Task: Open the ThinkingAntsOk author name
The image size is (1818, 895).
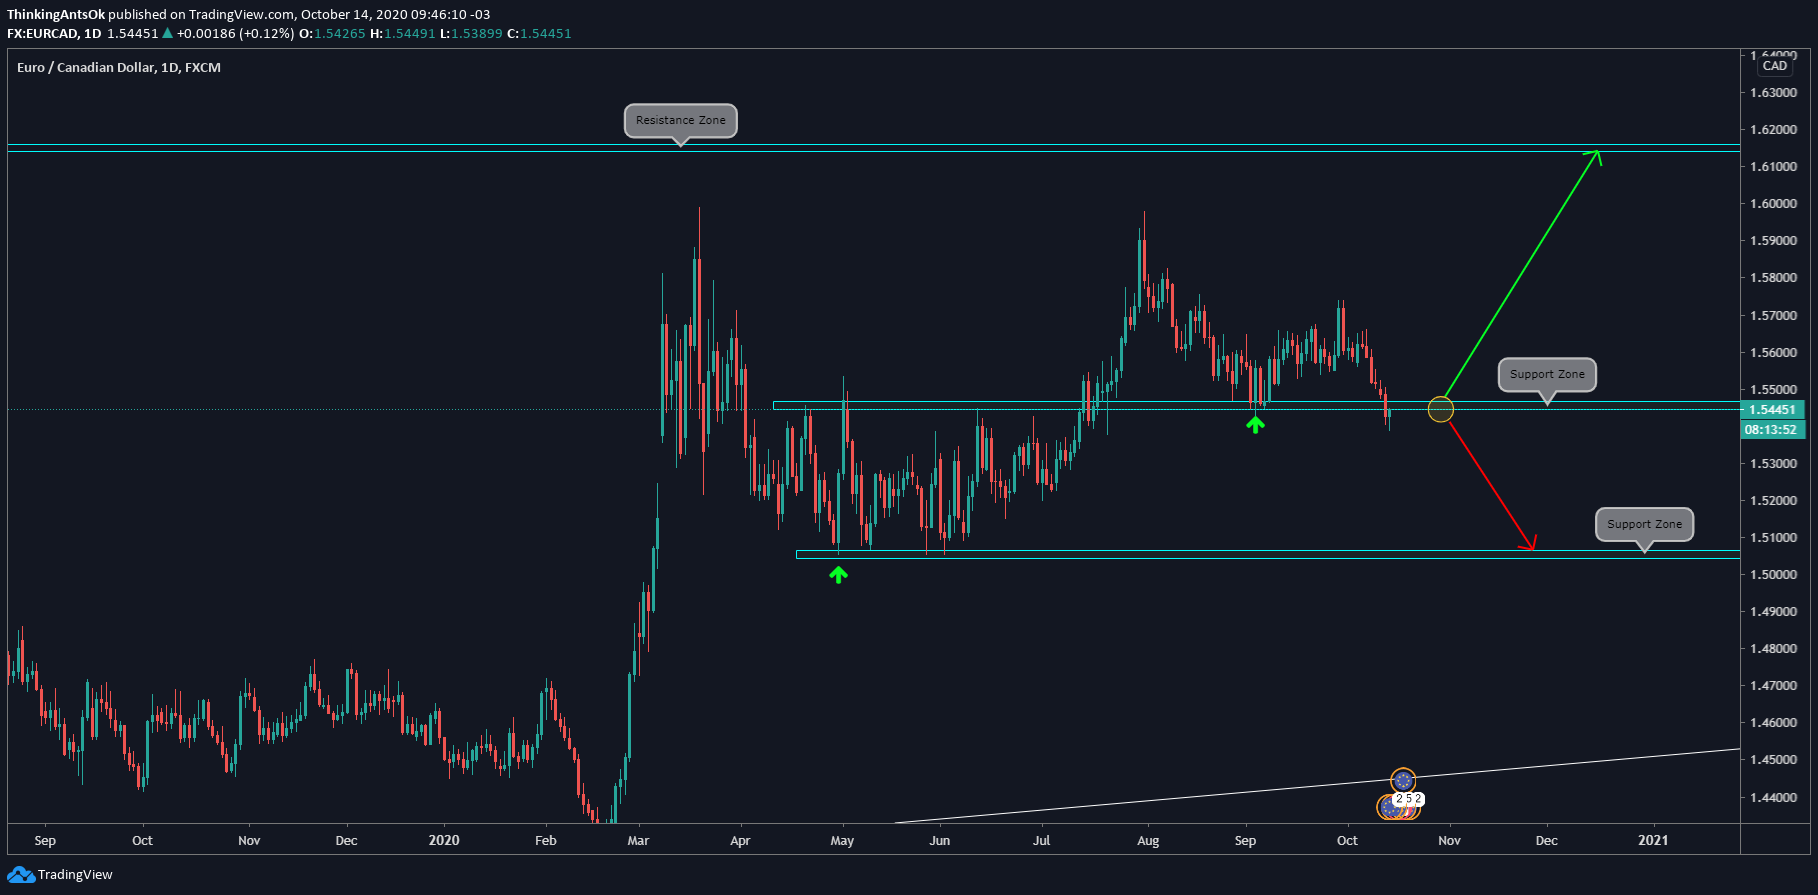Action: point(56,15)
